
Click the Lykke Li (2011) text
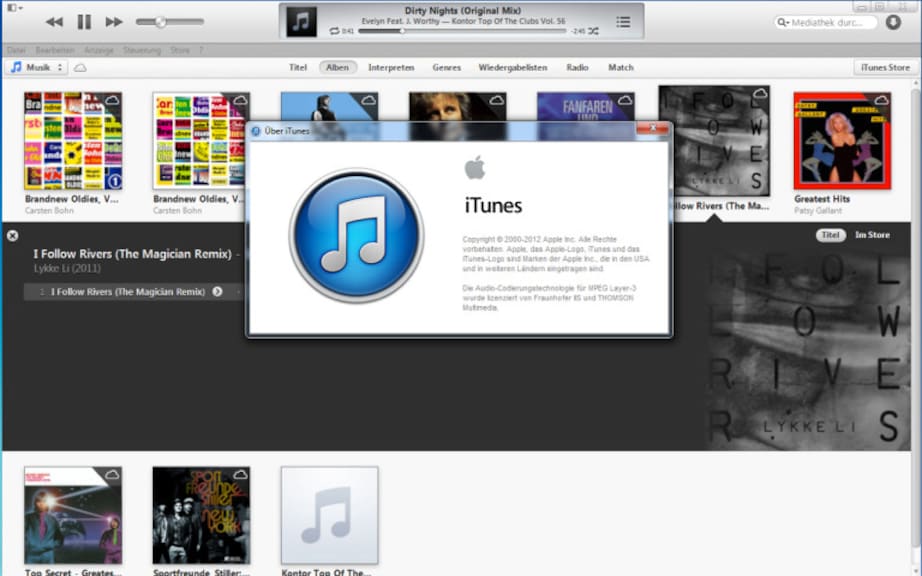[67, 269]
